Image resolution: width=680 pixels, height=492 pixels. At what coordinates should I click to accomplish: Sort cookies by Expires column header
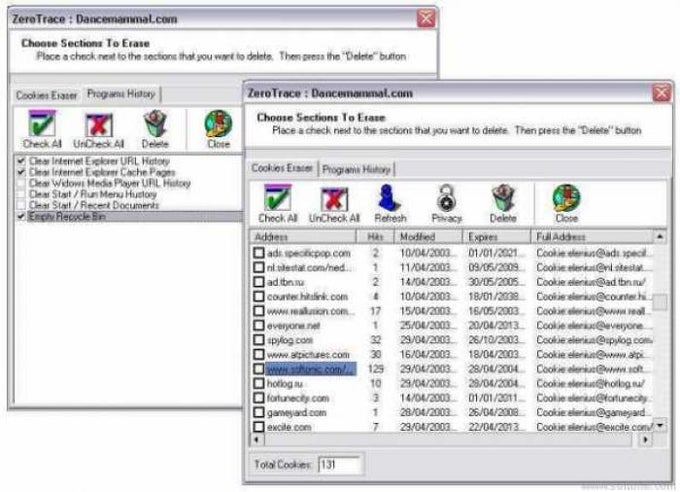click(497, 236)
